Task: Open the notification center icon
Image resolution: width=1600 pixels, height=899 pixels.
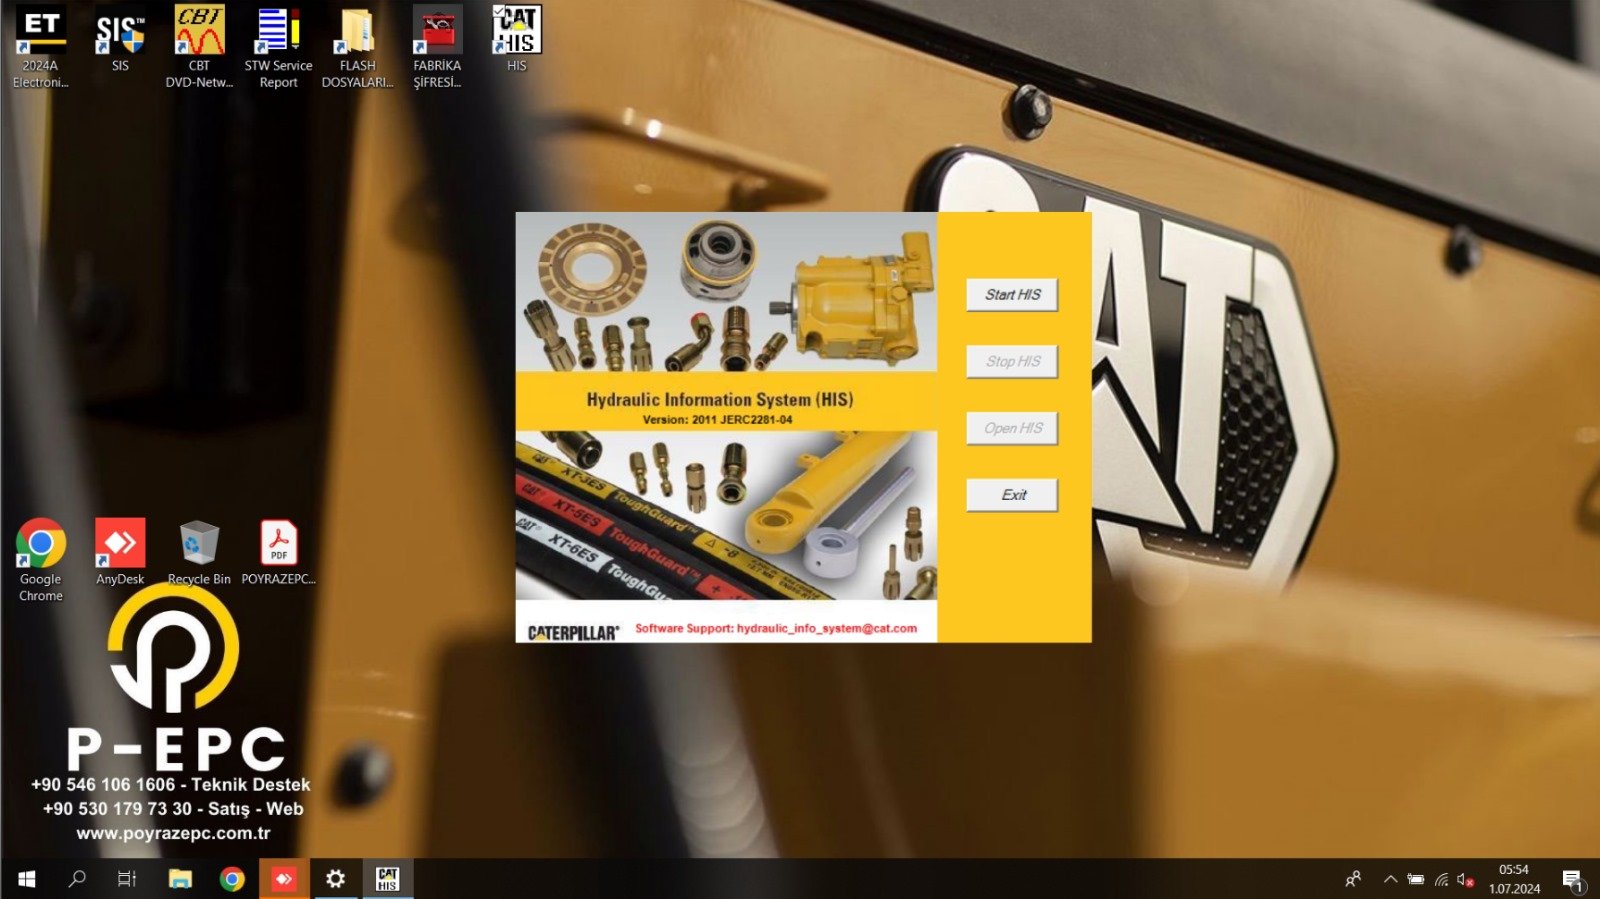Action: click(1573, 880)
